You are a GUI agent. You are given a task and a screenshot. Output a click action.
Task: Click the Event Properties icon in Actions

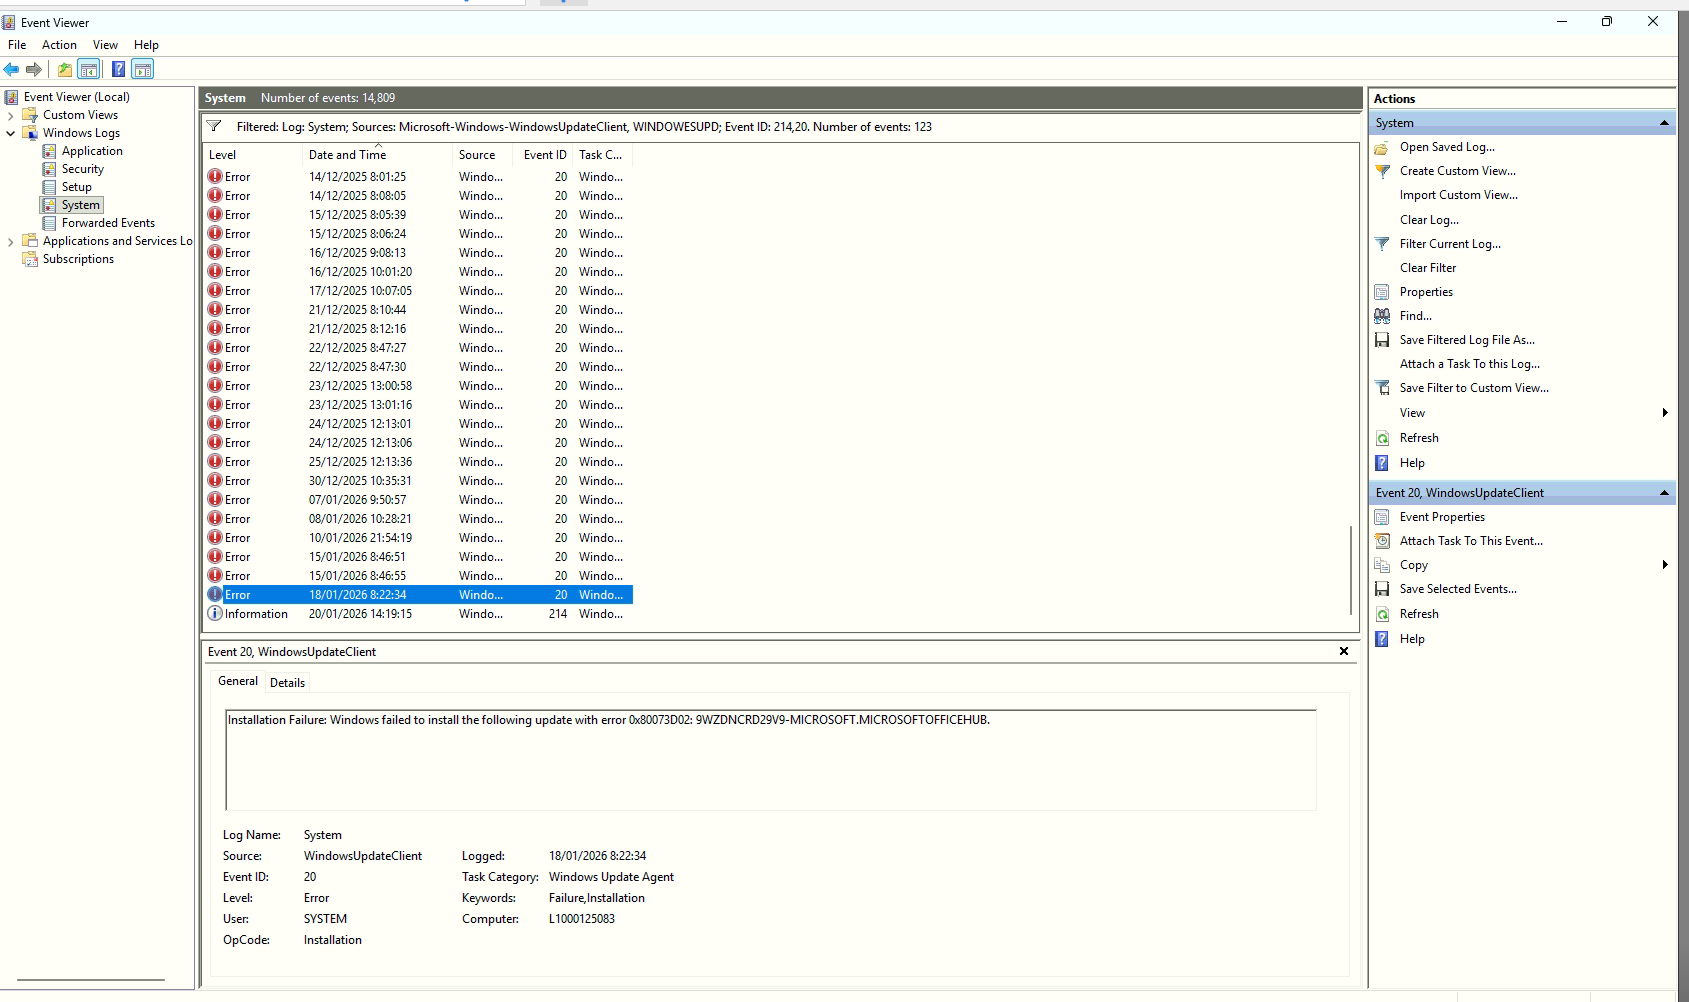(x=1382, y=517)
